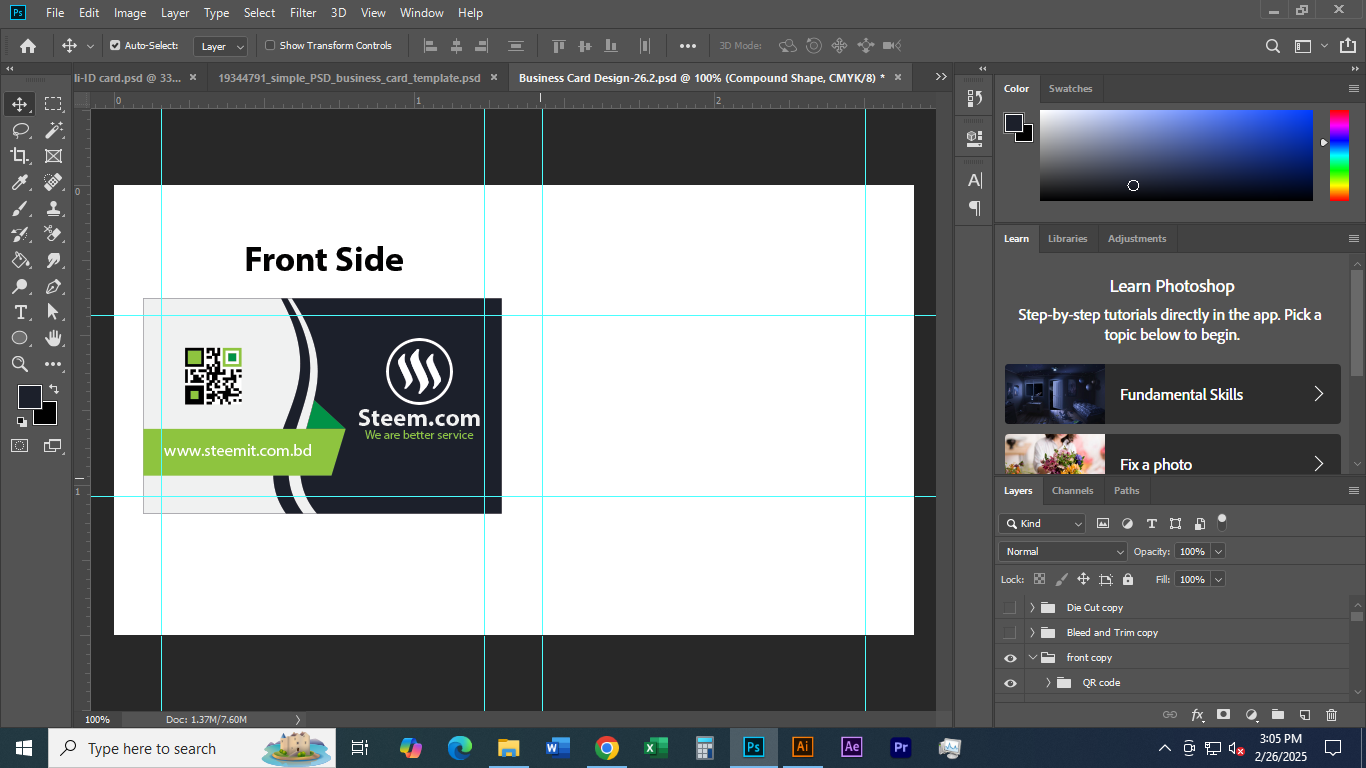Select the Ellipse shape tool

point(20,338)
